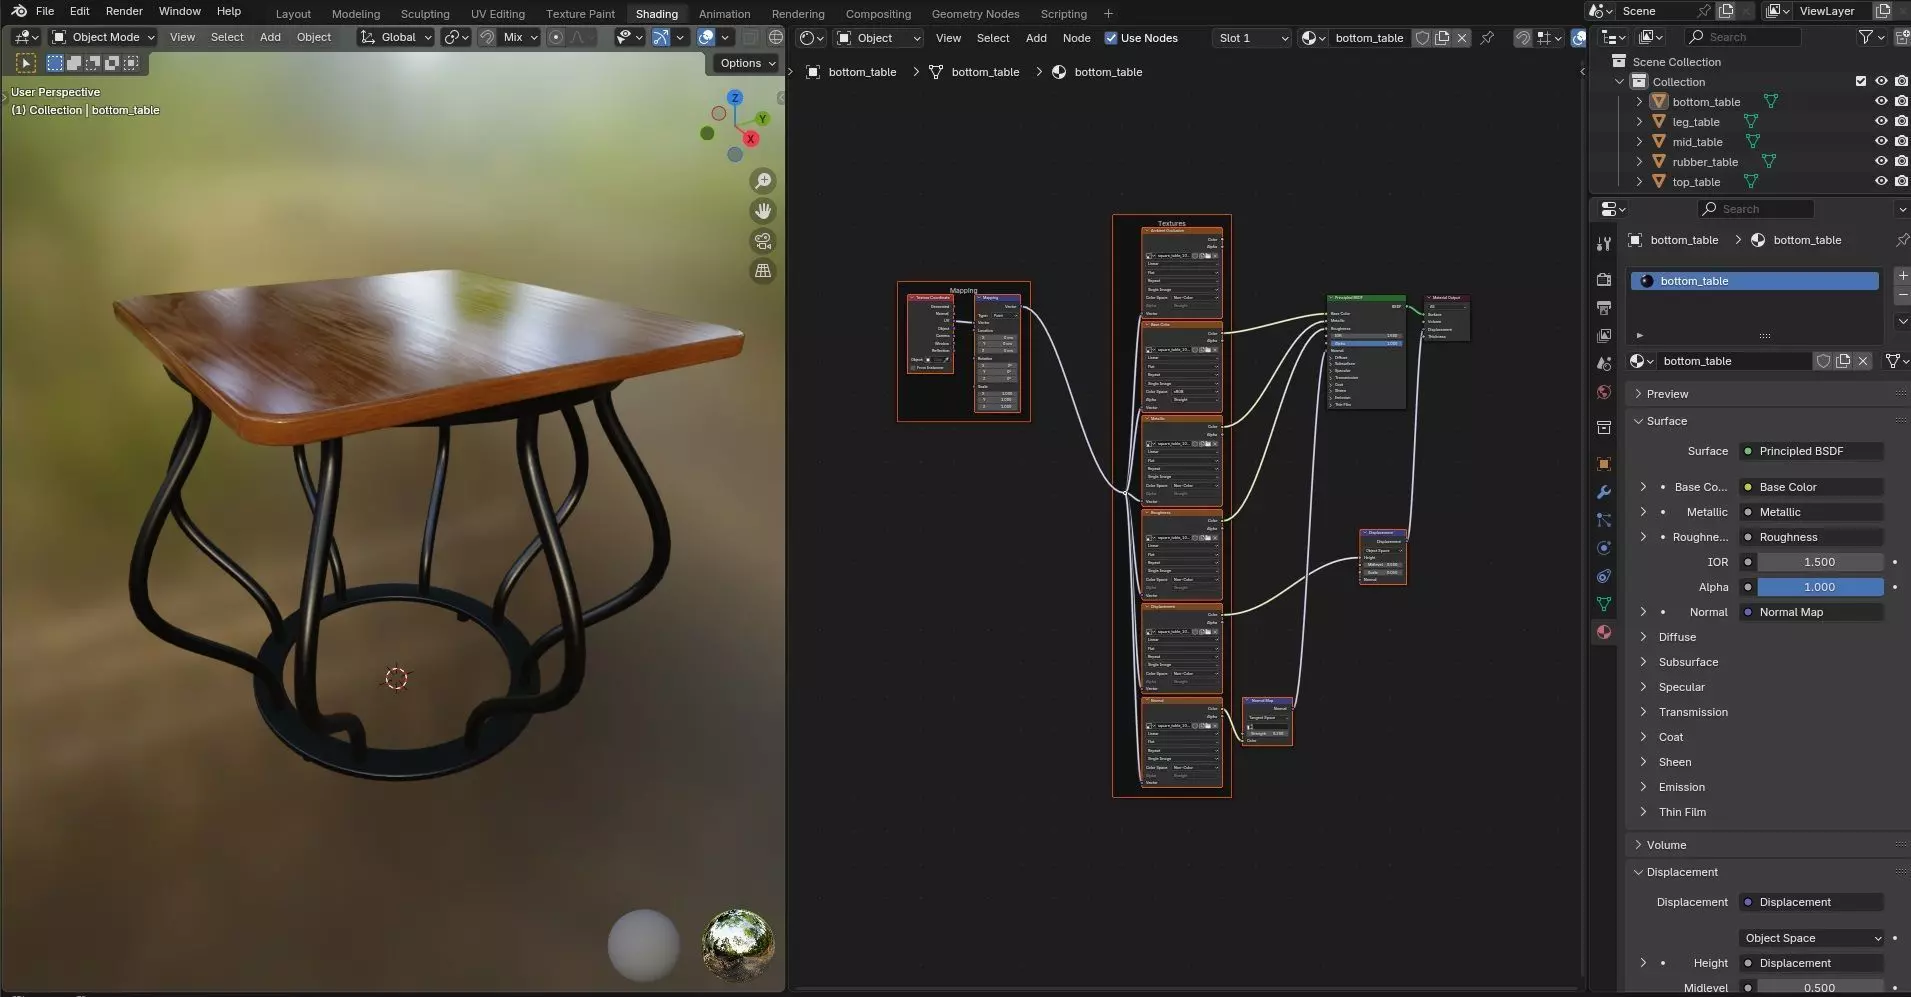The width and height of the screenshot is (1911, 997).
Task: Select bottom_table material slot in list
Action: click(x=1754, y=281)
